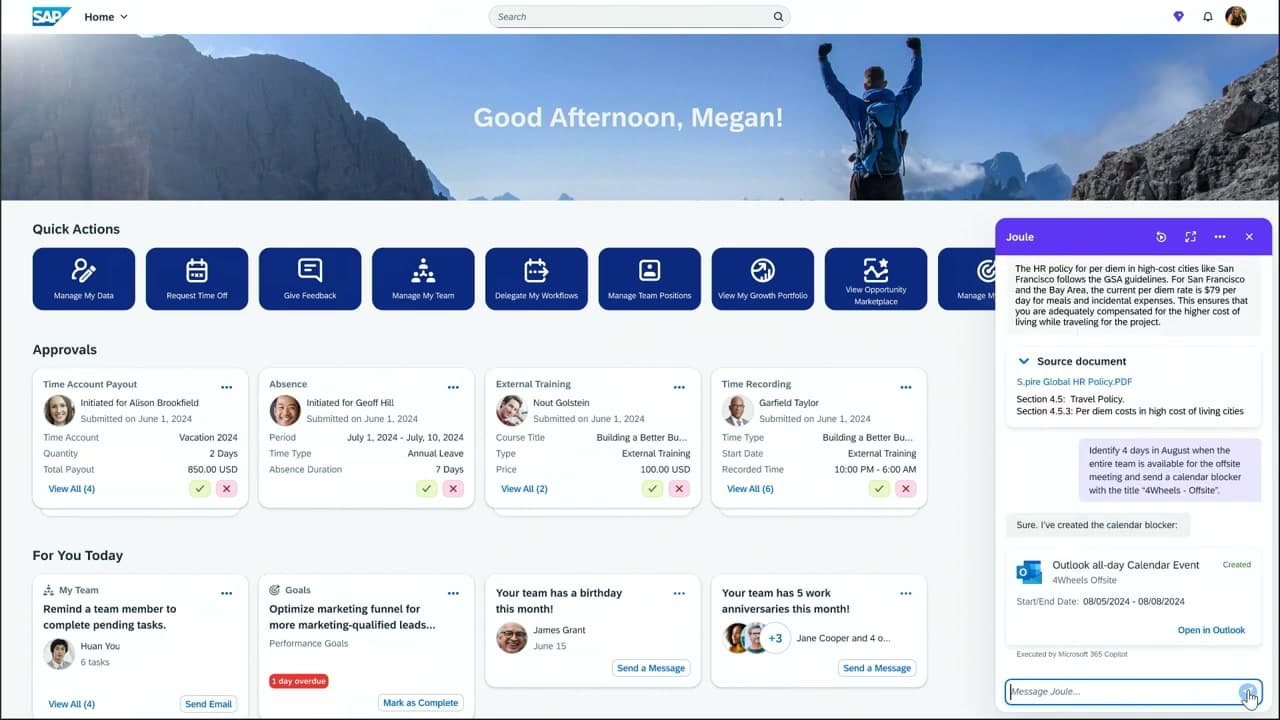1280x720 pixels.
Task: Send a Message for work anniversaries
Action: click(877, 668)
